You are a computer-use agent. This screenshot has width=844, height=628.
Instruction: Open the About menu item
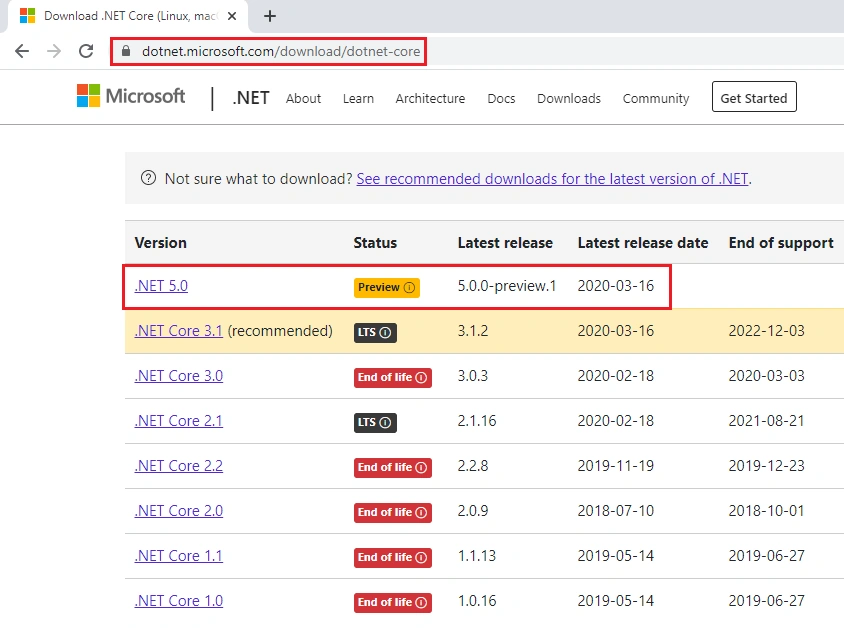303,98
